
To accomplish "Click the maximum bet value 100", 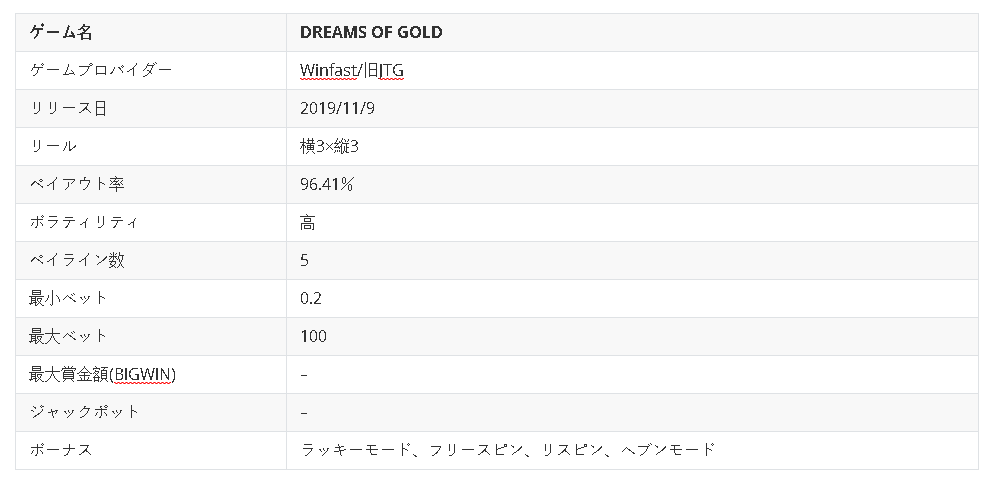I will (x=313, y=336).
